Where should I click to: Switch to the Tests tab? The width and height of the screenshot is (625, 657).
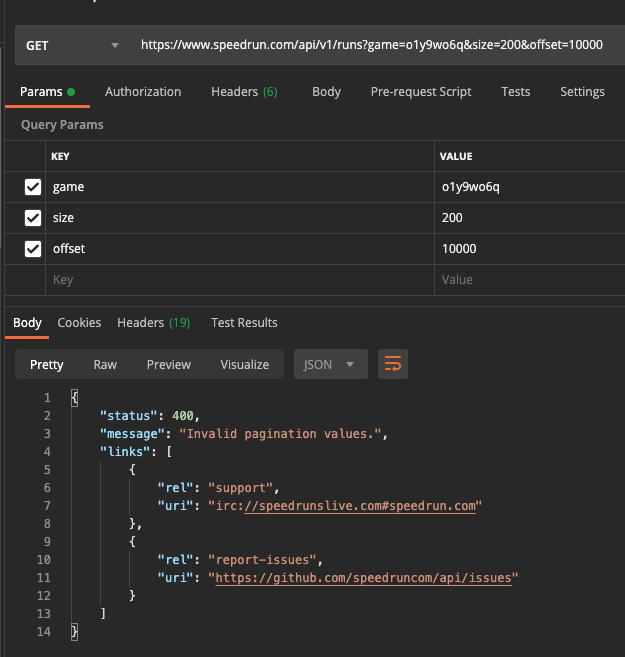(x=516, y=92)
